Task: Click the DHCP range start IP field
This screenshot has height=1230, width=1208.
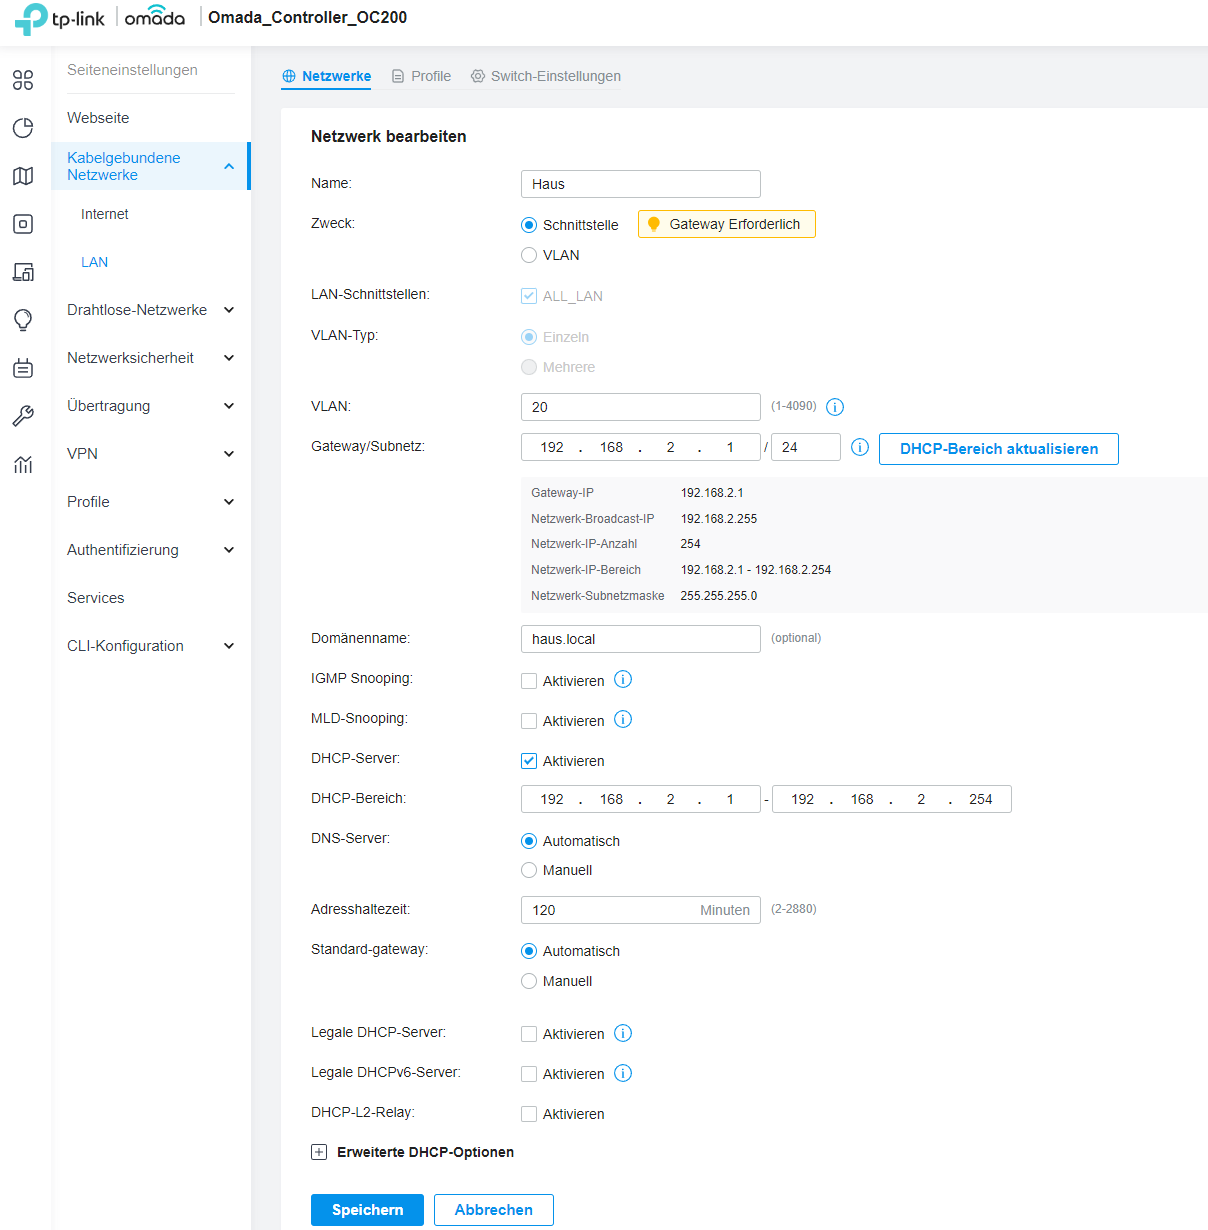Action: point(641,799)
